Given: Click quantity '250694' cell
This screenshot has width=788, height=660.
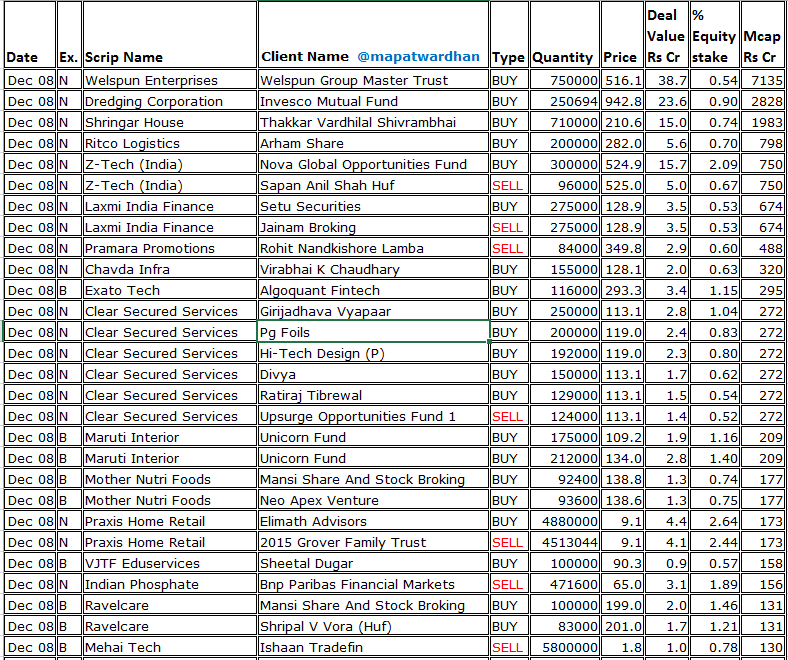Looking at the screenshot, I should tap(565, 102).
